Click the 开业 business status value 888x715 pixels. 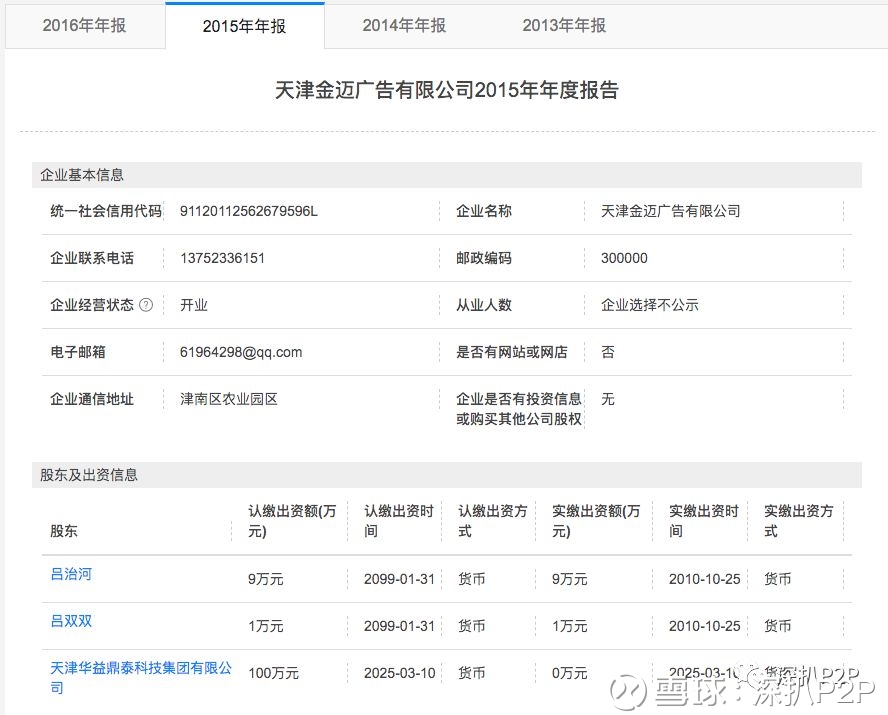pyautogui.click(x=190, y=305)
